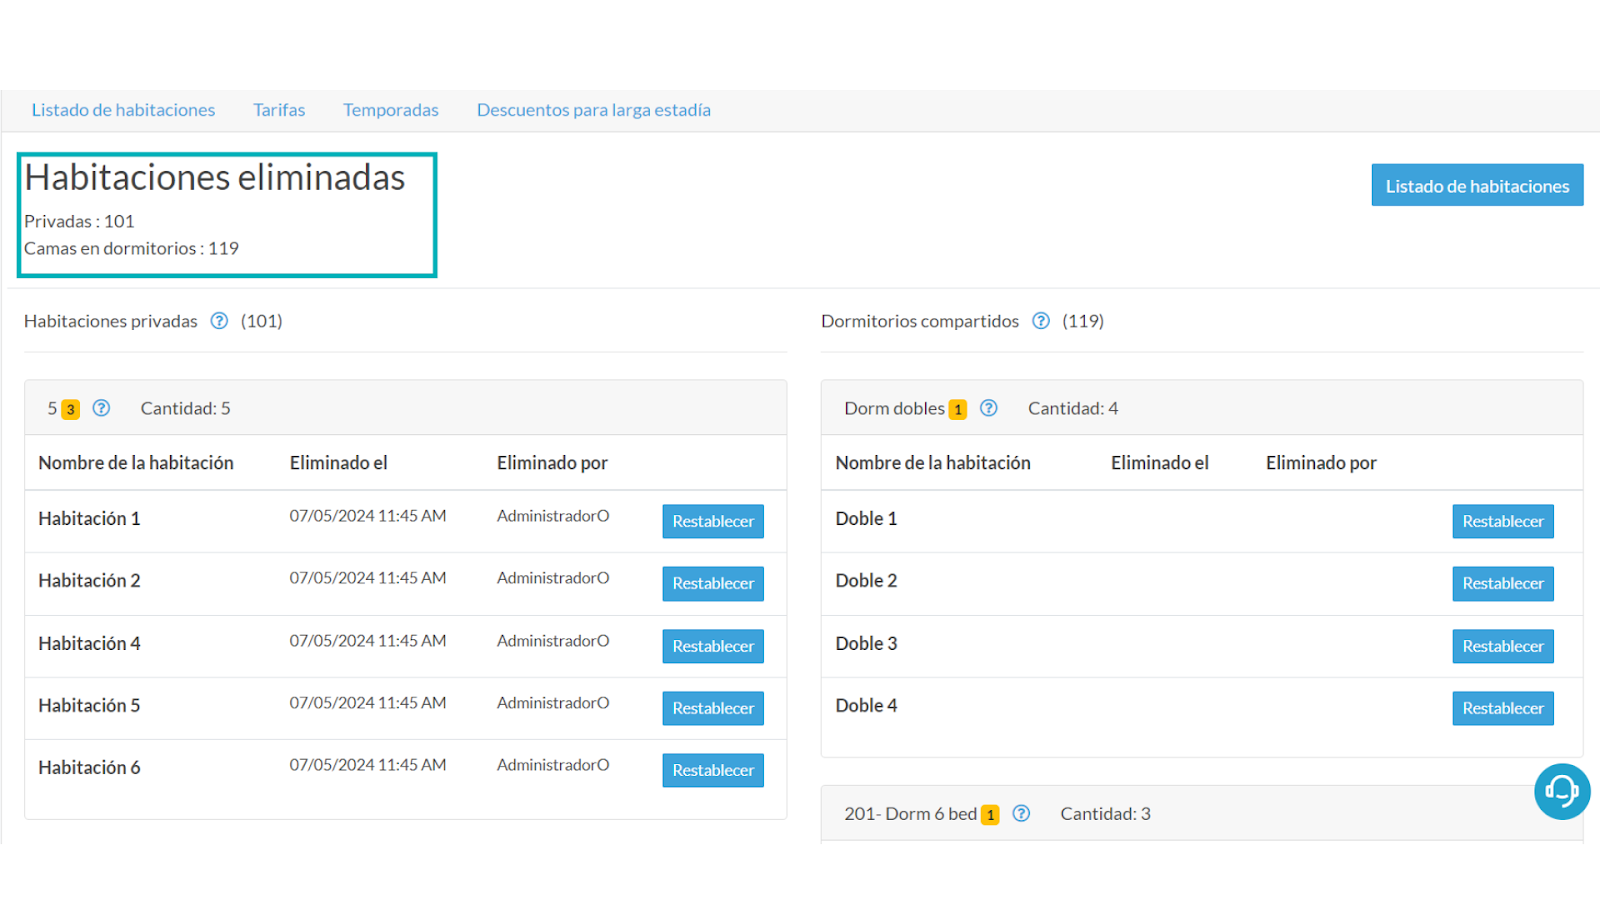Restore Habitación 1 with Restablecer
The height and width of the screenshot is (900, 1600).
coord(713,521)
